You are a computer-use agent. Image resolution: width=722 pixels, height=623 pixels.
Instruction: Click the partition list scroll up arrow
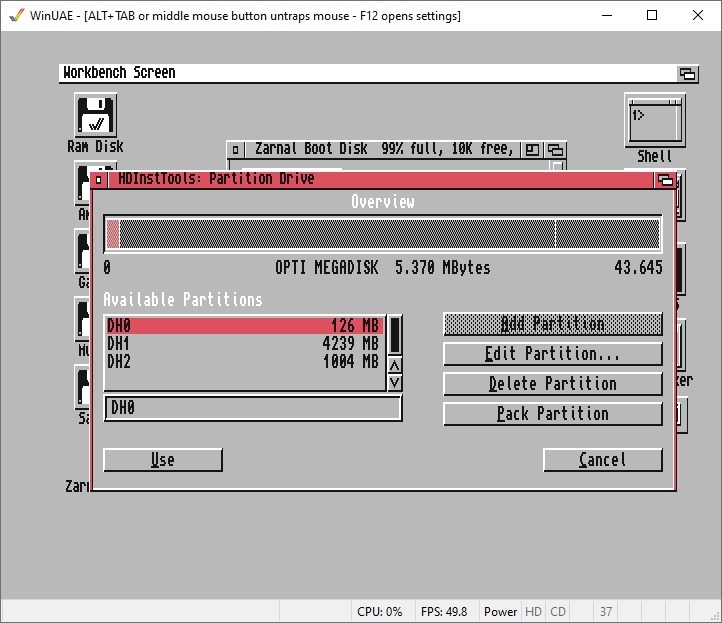(x=395, y=366)
